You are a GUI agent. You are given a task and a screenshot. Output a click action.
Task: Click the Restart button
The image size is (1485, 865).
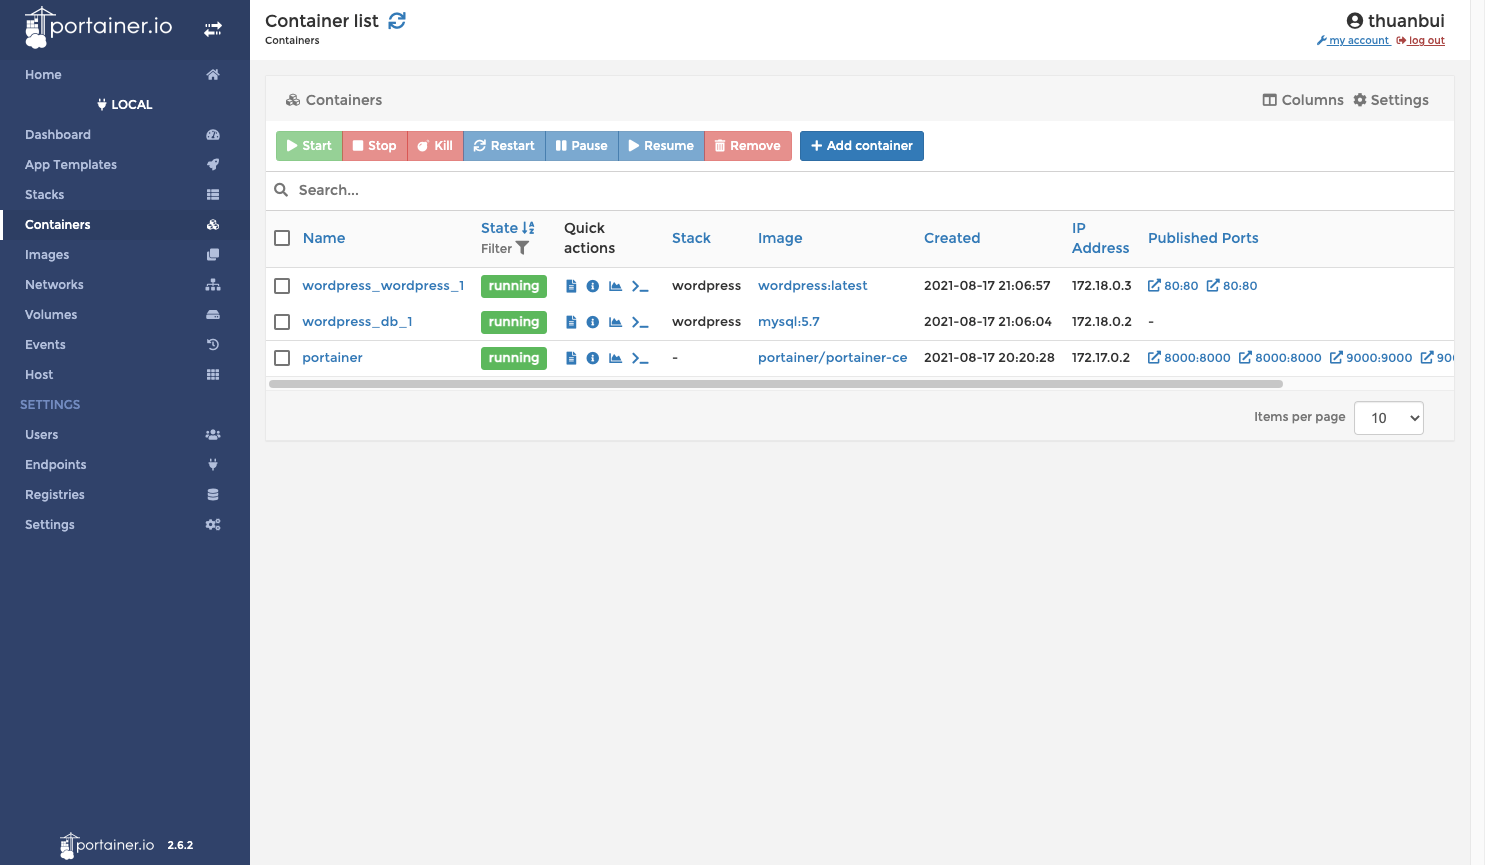[504, 146]
